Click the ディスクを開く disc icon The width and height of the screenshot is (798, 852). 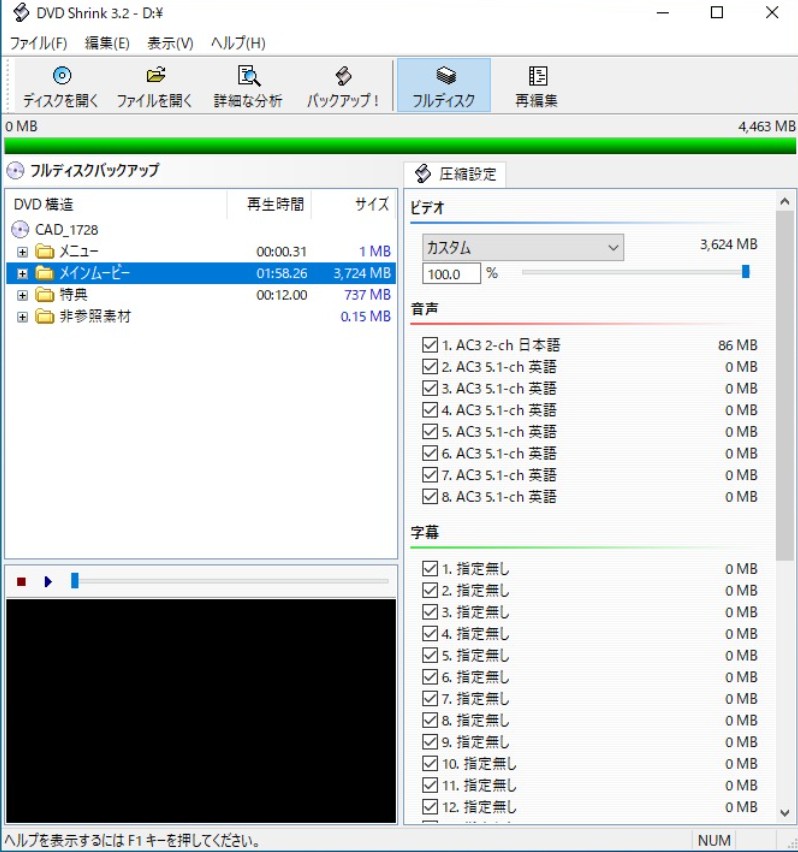click(x=62, y=76)
